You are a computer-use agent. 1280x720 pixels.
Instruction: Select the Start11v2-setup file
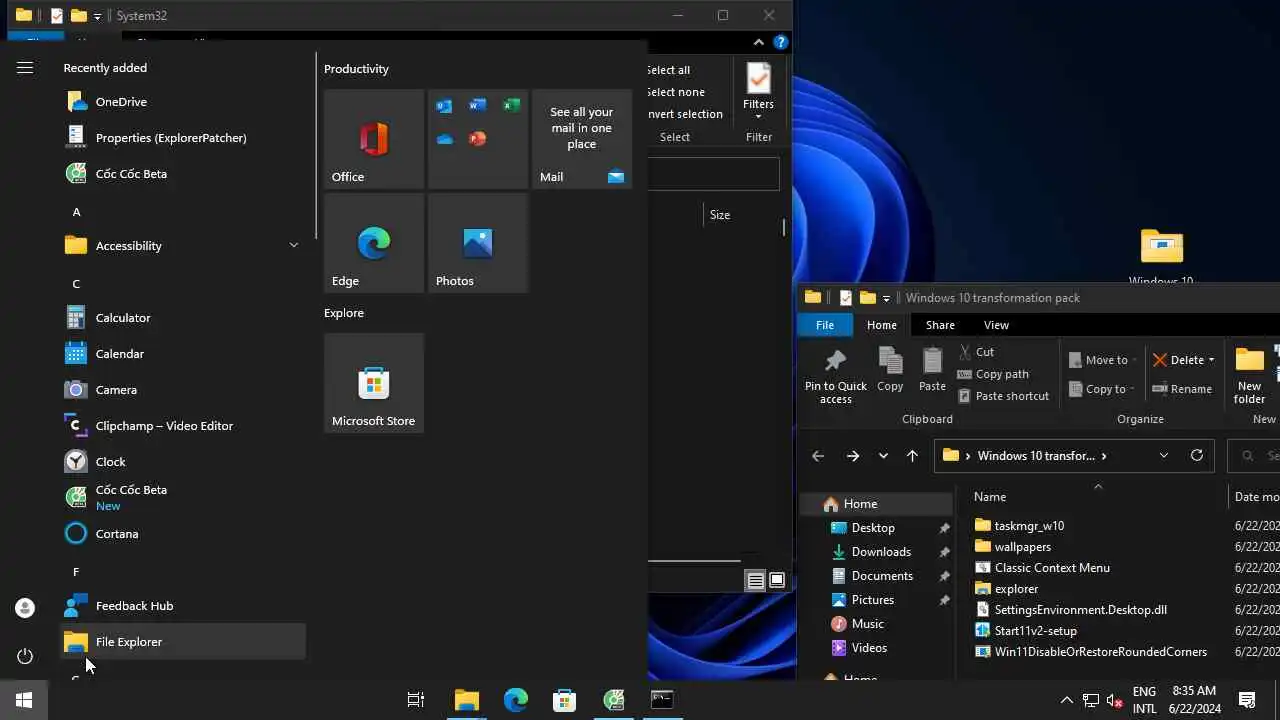(x=1036, y=631)
